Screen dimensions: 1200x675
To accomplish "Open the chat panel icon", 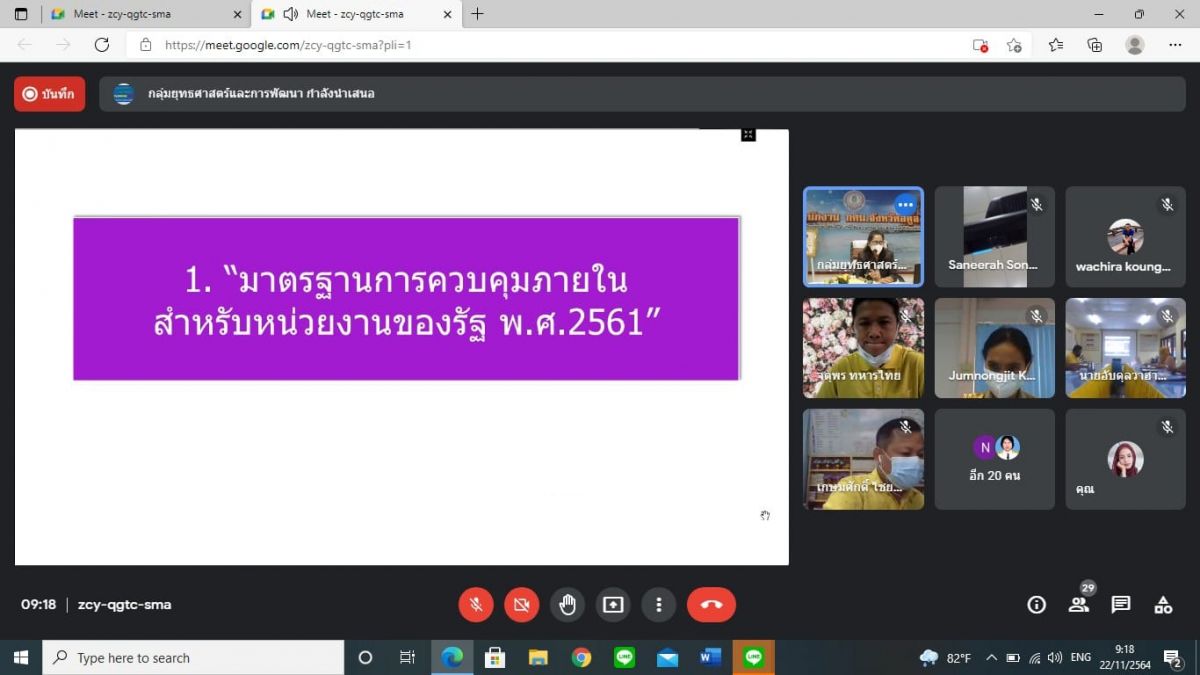I will pos(1121,604).
